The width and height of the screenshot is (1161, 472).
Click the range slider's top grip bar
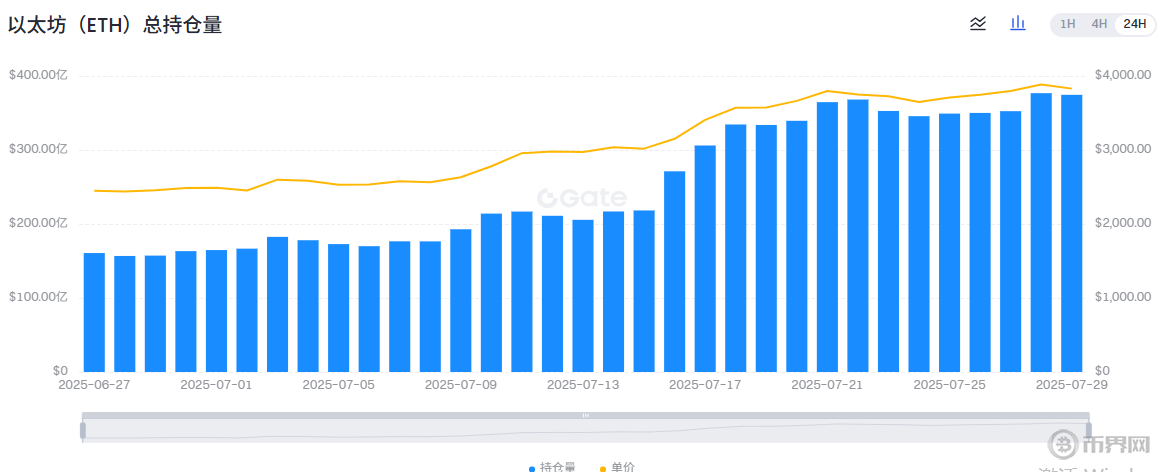click(x=586, y=416)
